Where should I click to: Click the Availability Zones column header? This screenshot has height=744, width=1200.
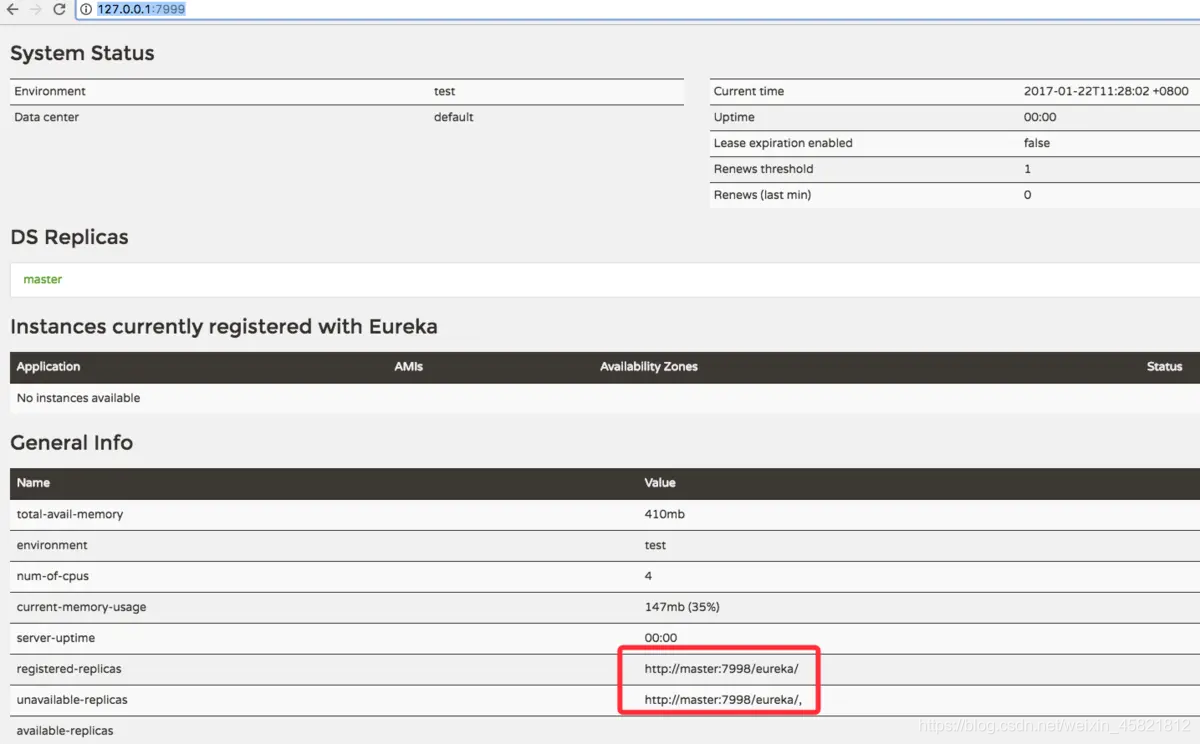pyautogui.click(x=649, y=367)
